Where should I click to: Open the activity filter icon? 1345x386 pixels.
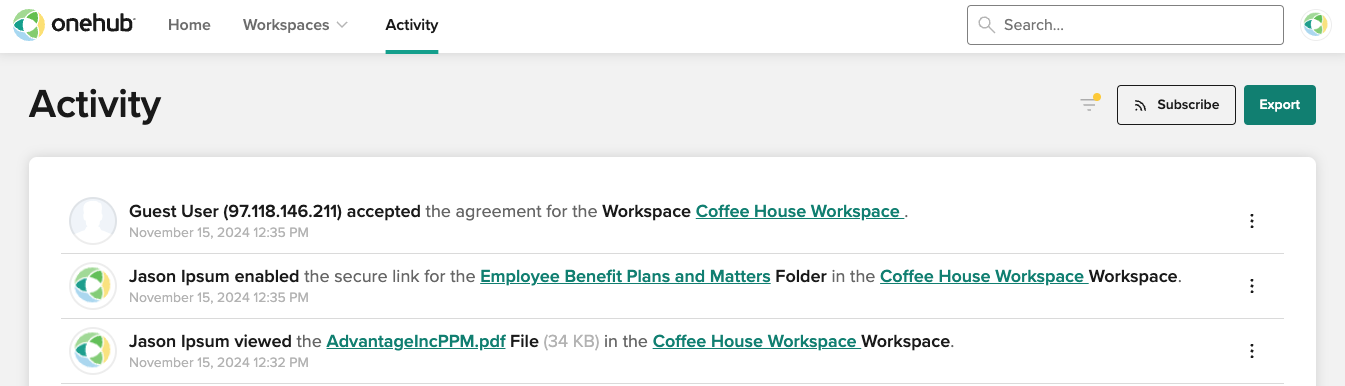point(1089,104)
